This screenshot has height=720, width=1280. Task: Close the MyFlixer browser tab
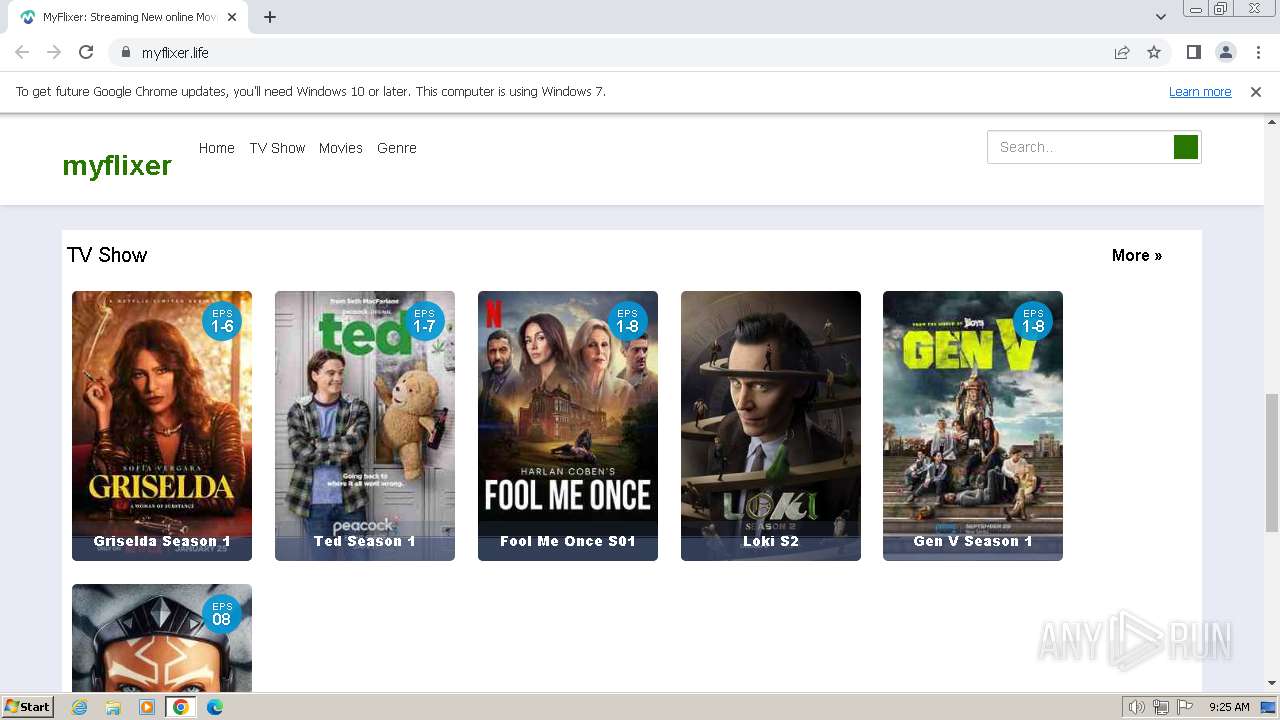232,17
